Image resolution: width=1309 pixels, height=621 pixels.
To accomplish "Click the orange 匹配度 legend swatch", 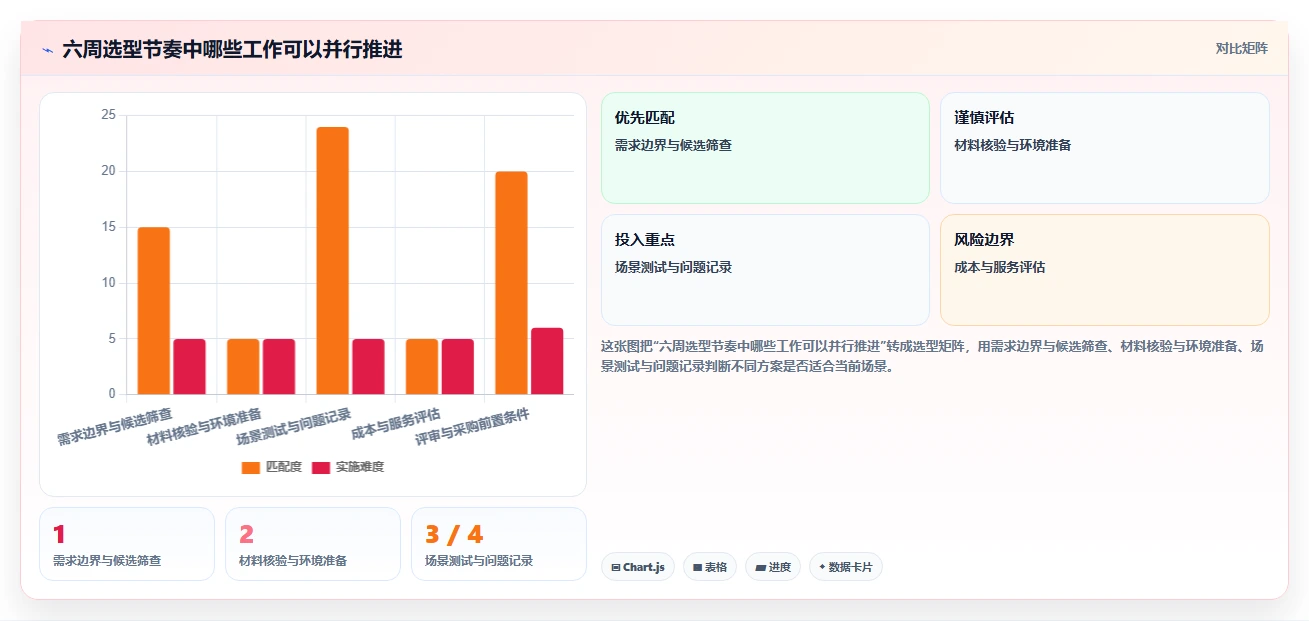I will point(251,467).
